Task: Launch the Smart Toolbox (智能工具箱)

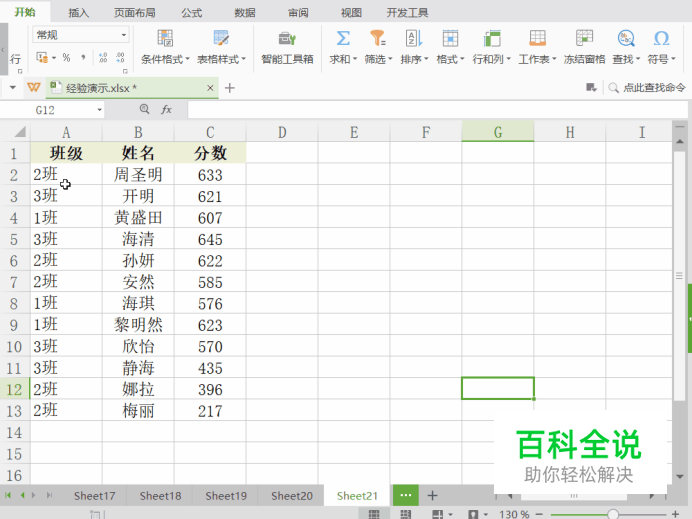Action: point(287,48)
